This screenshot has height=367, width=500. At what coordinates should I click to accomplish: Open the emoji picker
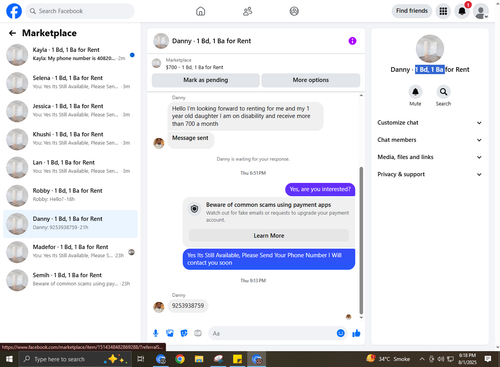[x=340, y=333]
